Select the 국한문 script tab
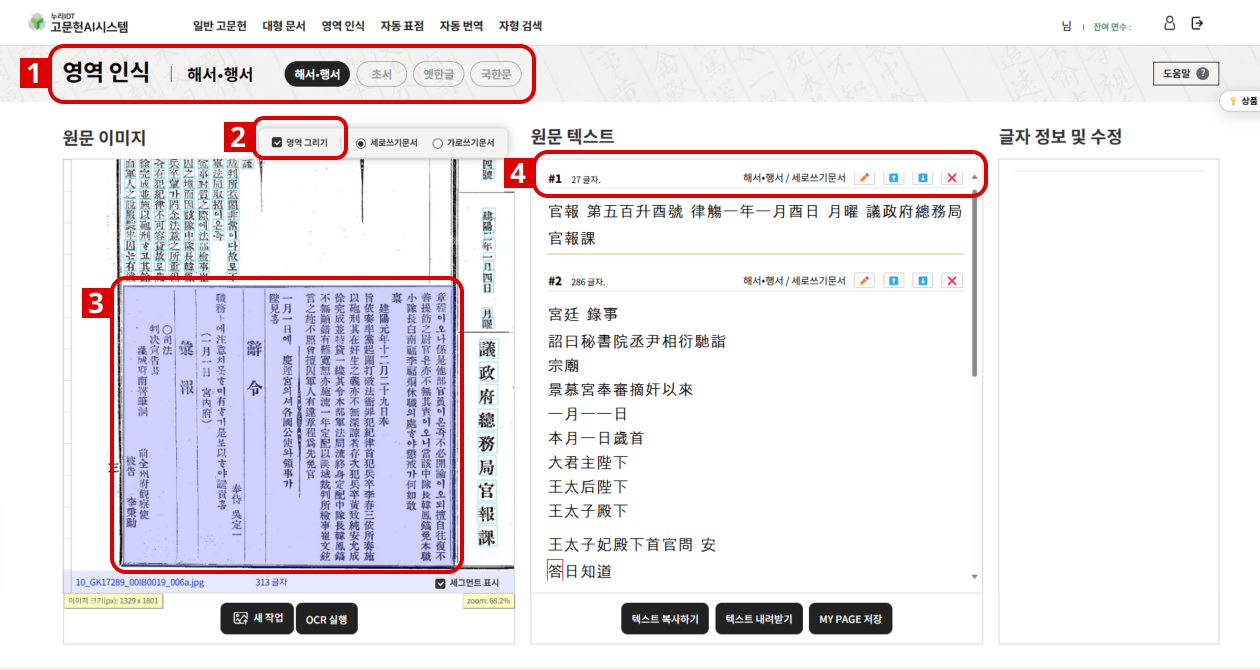 496,74
